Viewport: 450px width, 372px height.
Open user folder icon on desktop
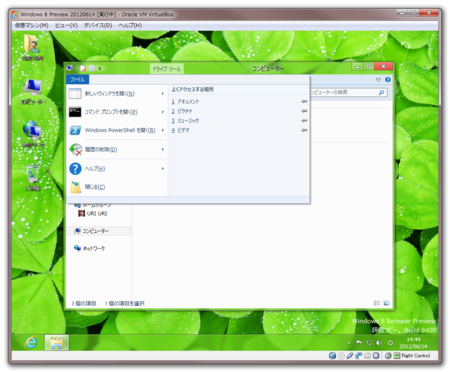point(32,48)
